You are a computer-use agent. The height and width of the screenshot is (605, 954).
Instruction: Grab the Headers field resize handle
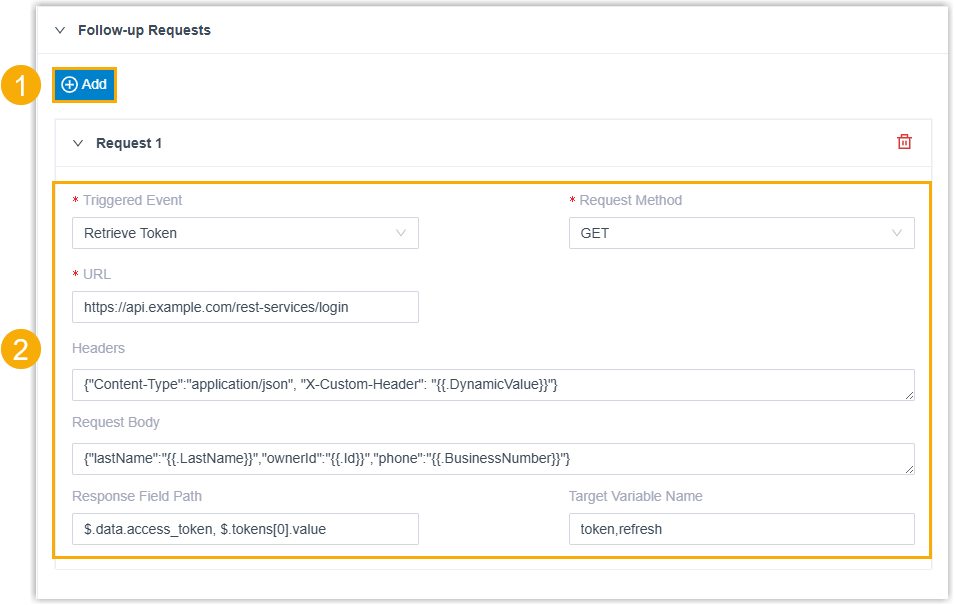point(908,395)
